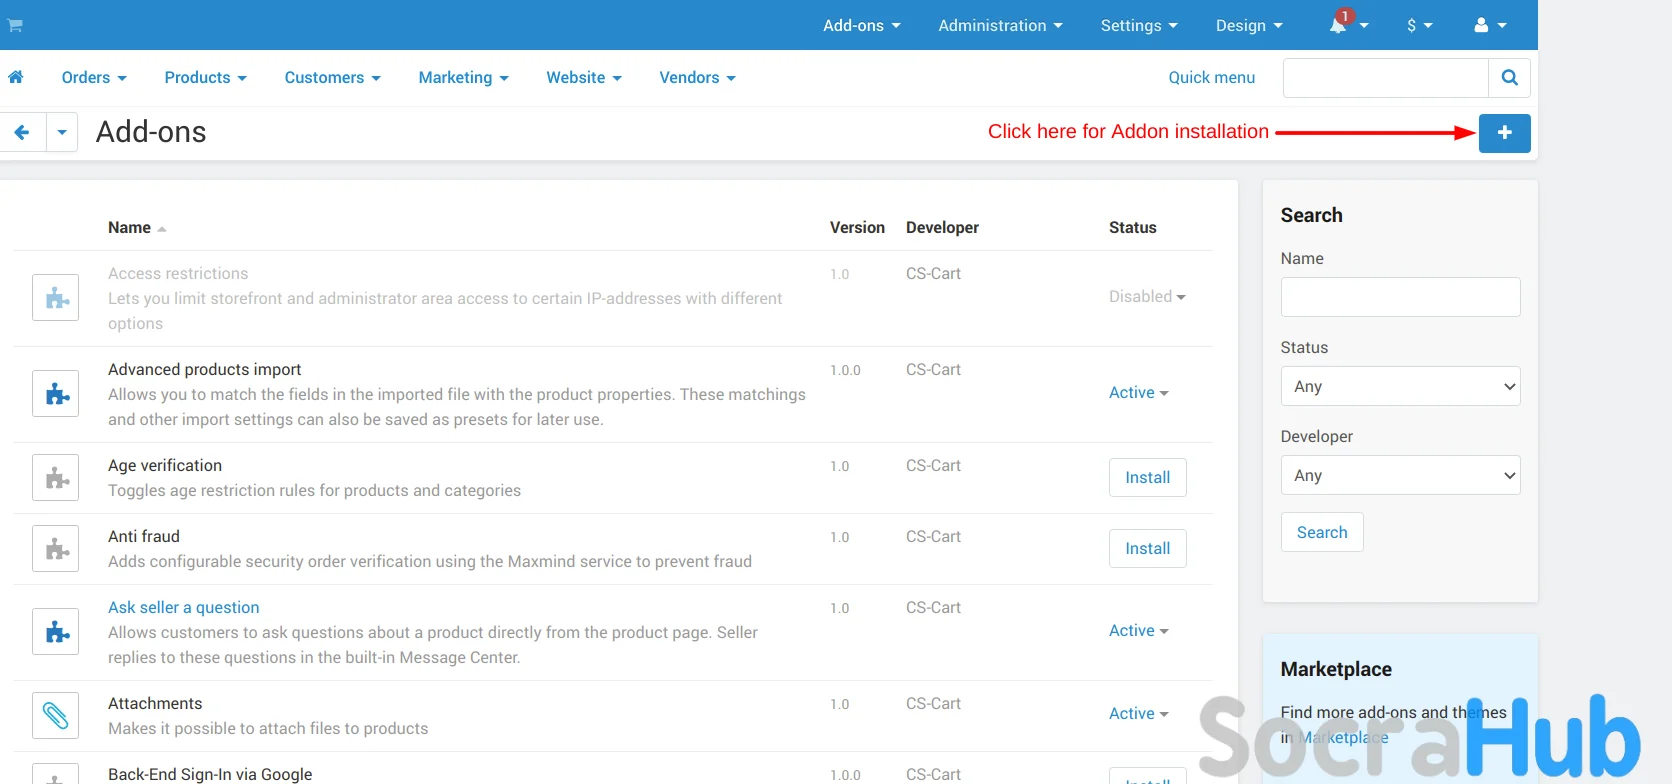This screenshot has width=1672, height=784.
Task: Open the Administration menu
Action: pyautogui.click(x=1000, y=25)
